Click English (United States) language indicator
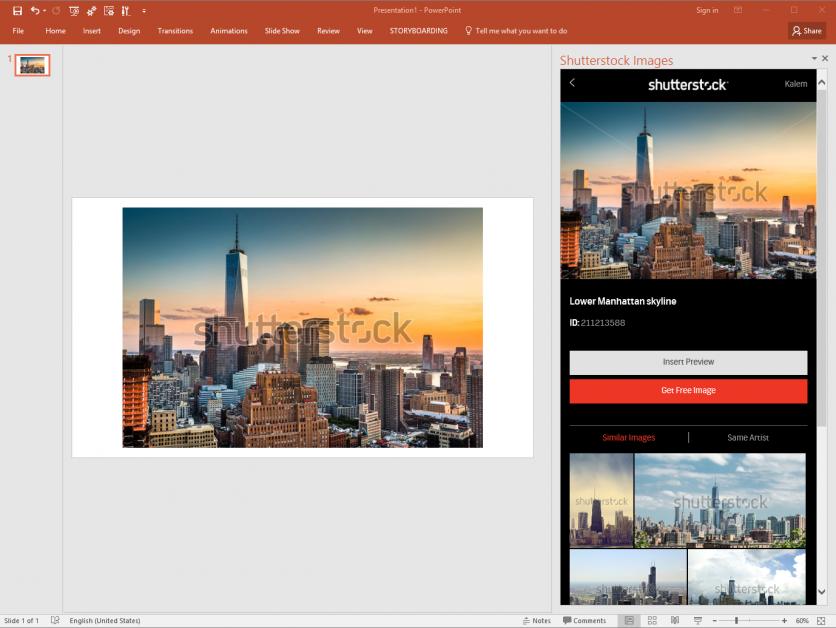 click(104, 621)
